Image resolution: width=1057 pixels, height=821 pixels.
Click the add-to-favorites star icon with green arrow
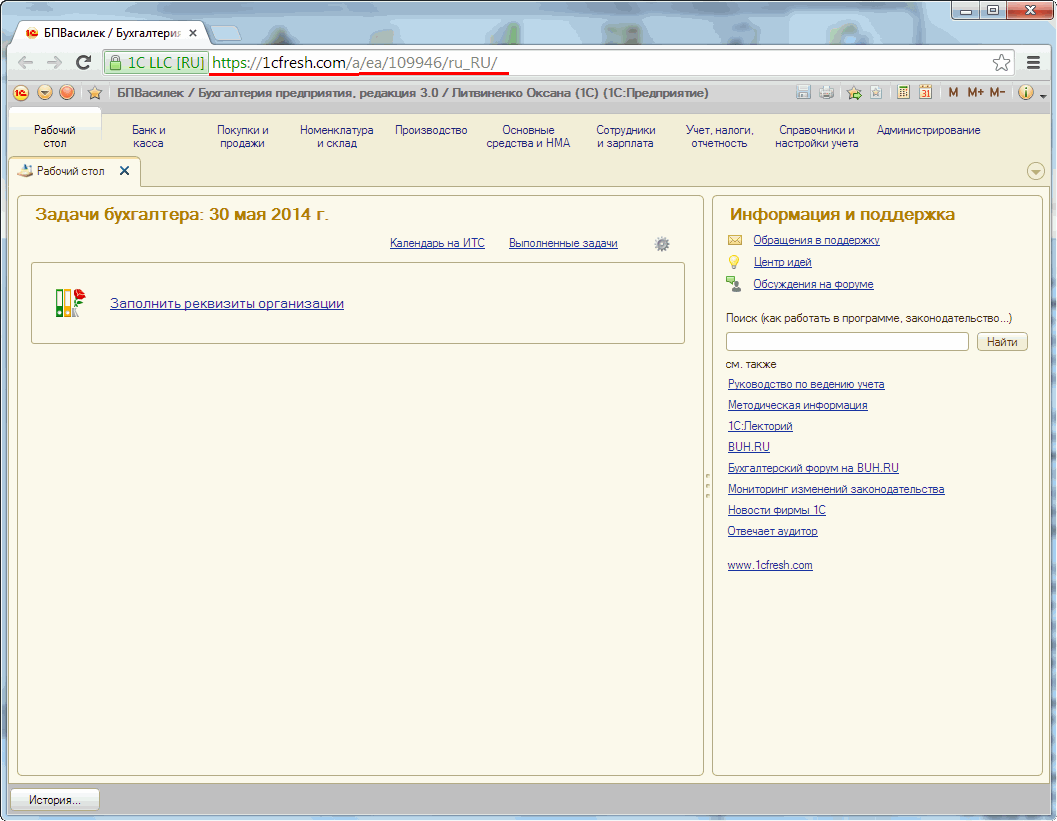point(854,93)
